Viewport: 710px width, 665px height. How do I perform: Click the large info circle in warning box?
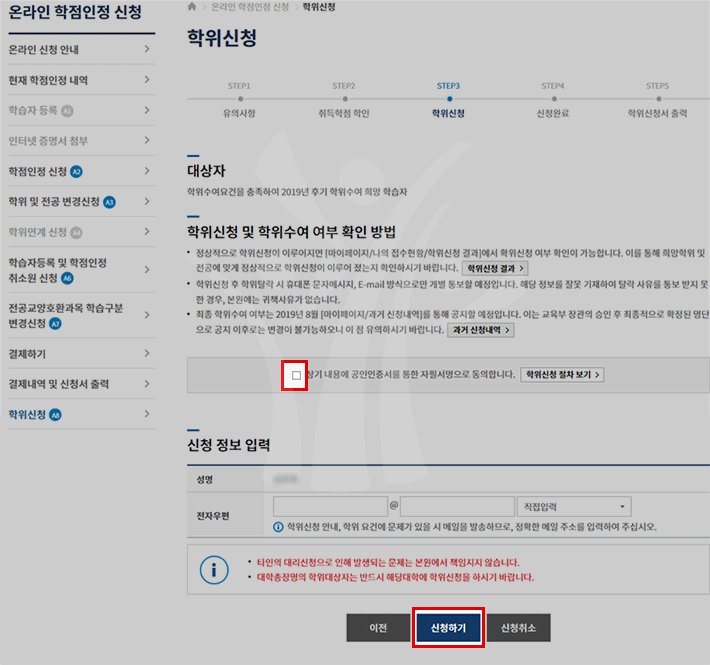tap(214, 570)
